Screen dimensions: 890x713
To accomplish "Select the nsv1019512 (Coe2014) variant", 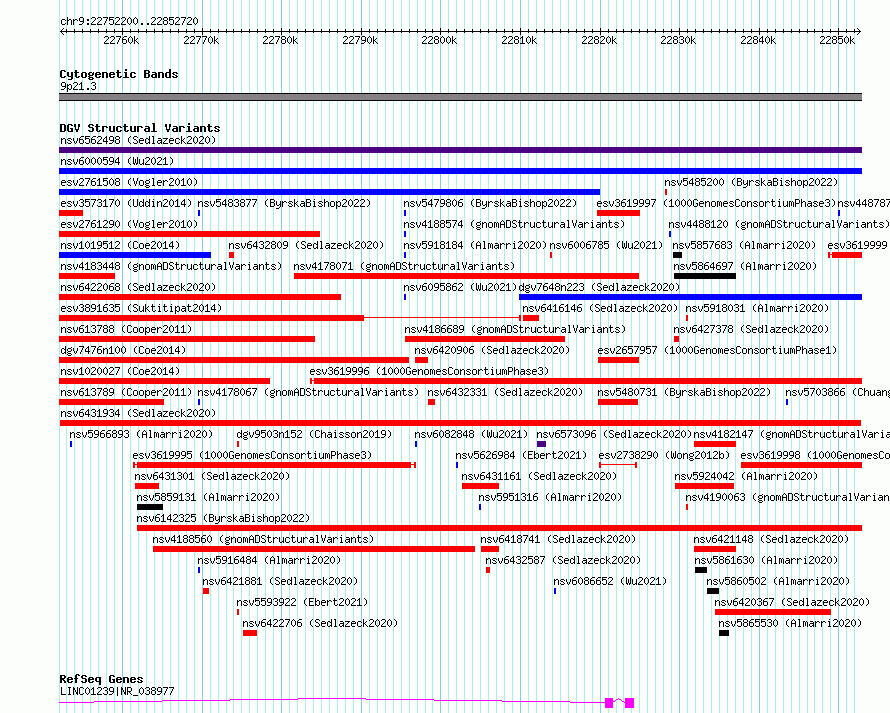I will [x=120, y=245].
